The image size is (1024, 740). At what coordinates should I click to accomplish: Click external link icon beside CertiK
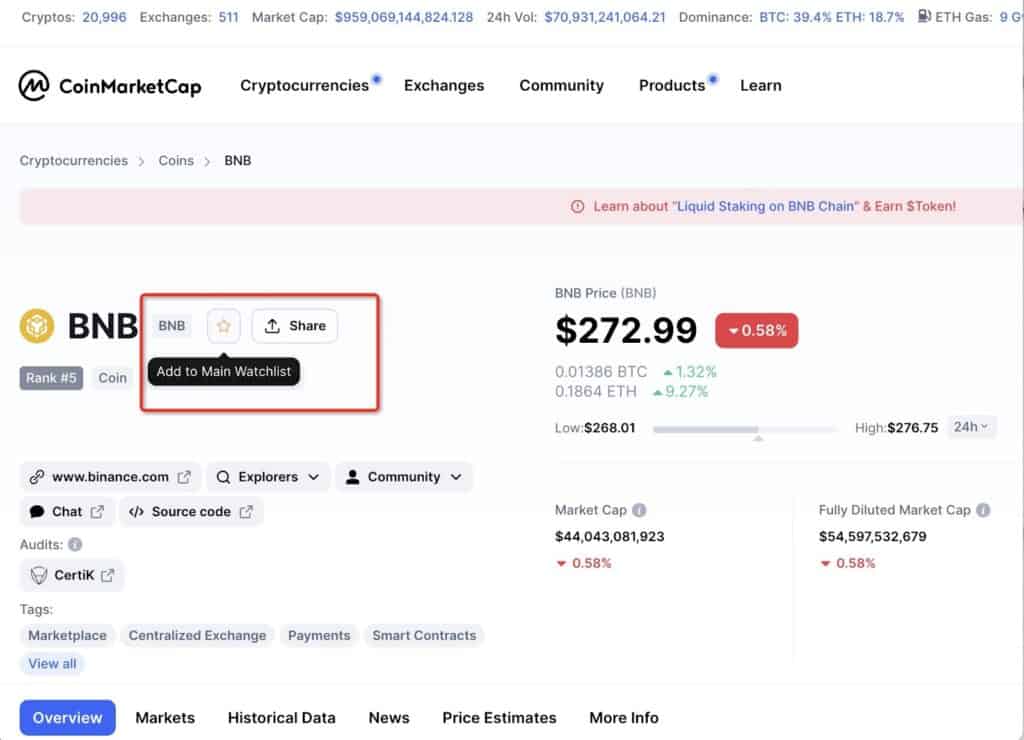coord(108,575)
